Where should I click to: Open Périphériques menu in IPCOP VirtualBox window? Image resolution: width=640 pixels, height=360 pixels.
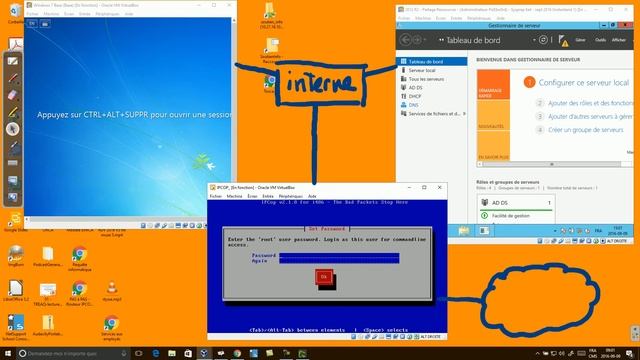pyautogui.click(x=290, y=196)
